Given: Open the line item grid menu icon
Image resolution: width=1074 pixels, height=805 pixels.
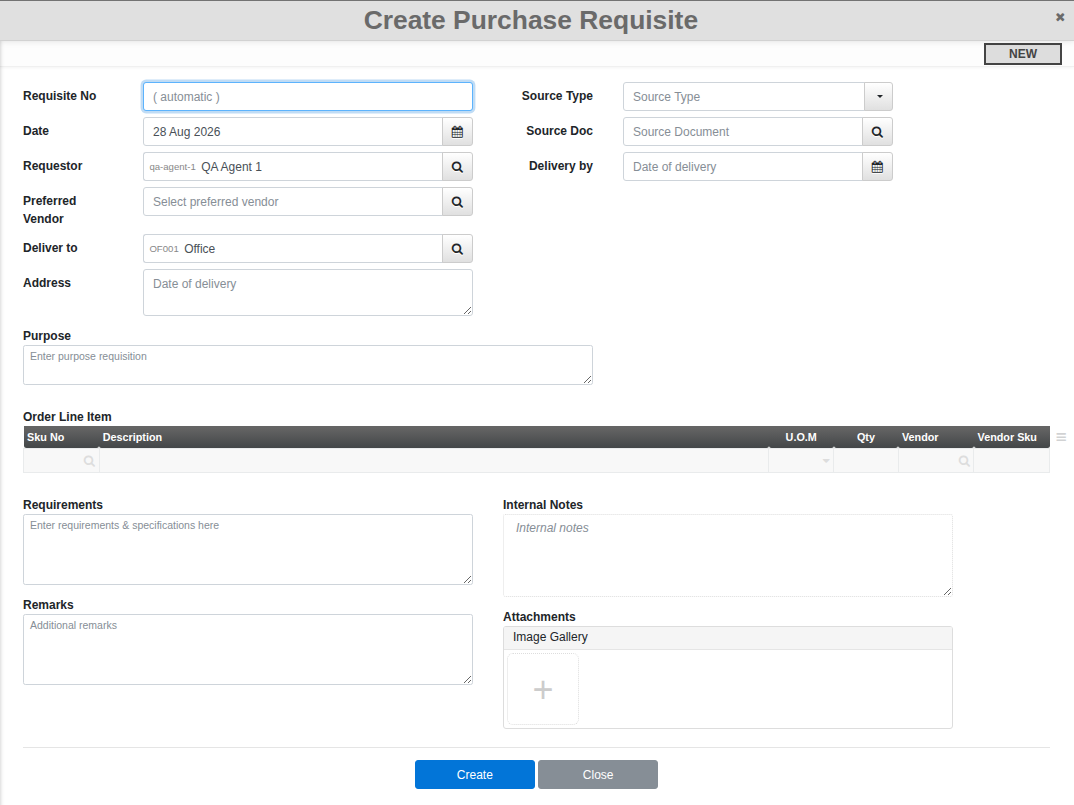Looking at the screenshot, I should point(1061,437).
